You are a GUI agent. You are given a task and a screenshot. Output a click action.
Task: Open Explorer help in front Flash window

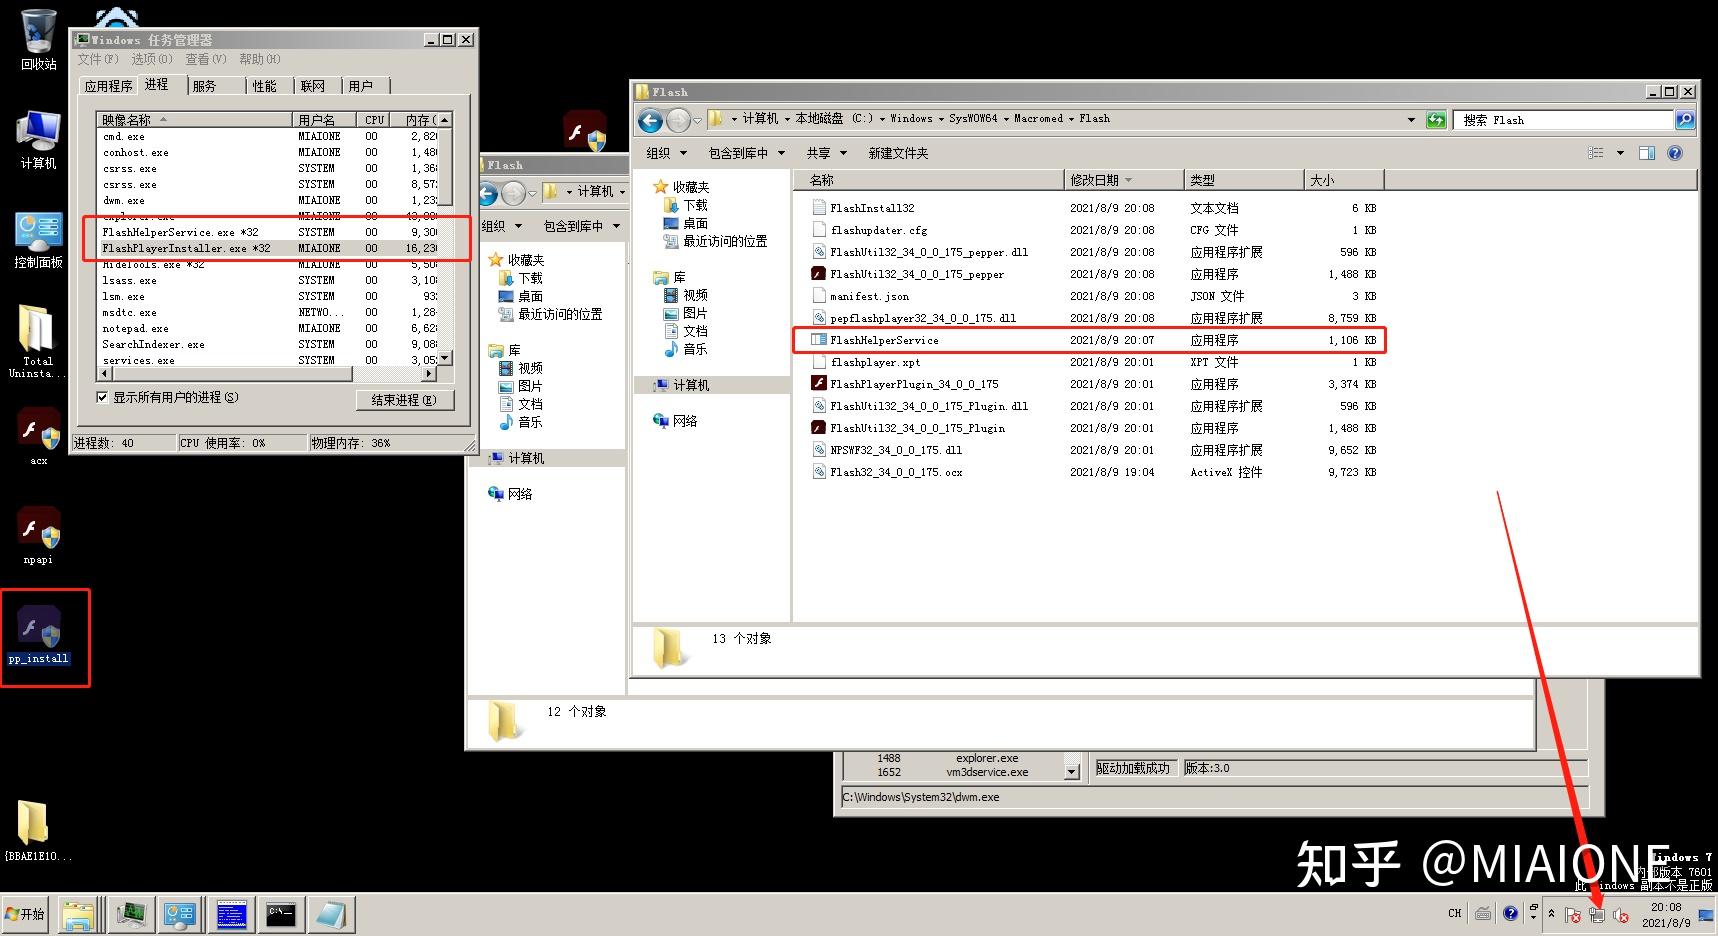[x=1675, y=153]
